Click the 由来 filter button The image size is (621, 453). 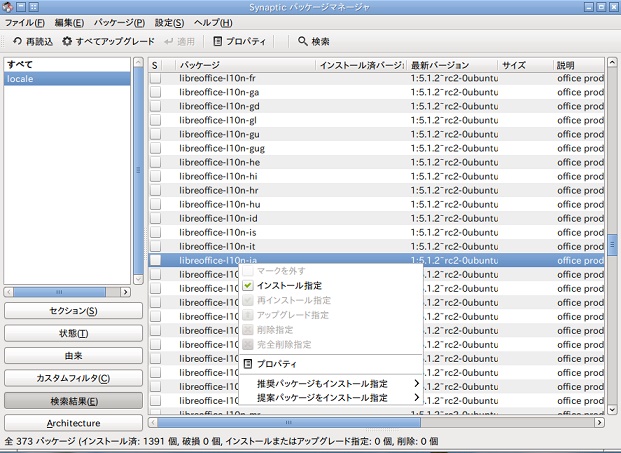(x=73, y=356)
